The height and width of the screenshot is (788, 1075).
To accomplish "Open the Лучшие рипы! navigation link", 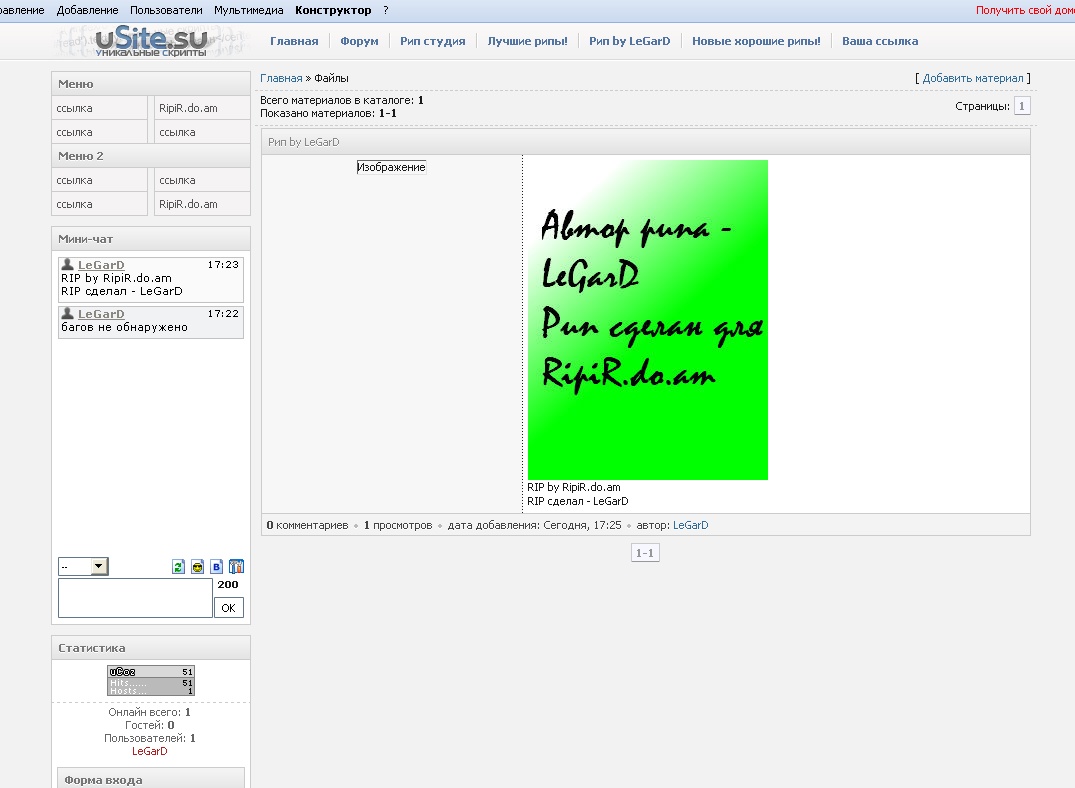I will click(x=527, y=41).
